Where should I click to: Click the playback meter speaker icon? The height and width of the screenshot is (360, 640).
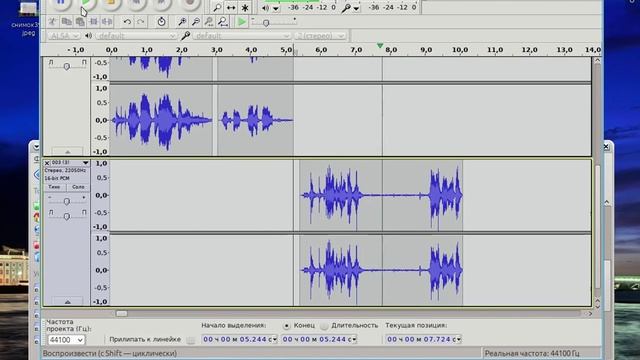click(x=266, y=8)
